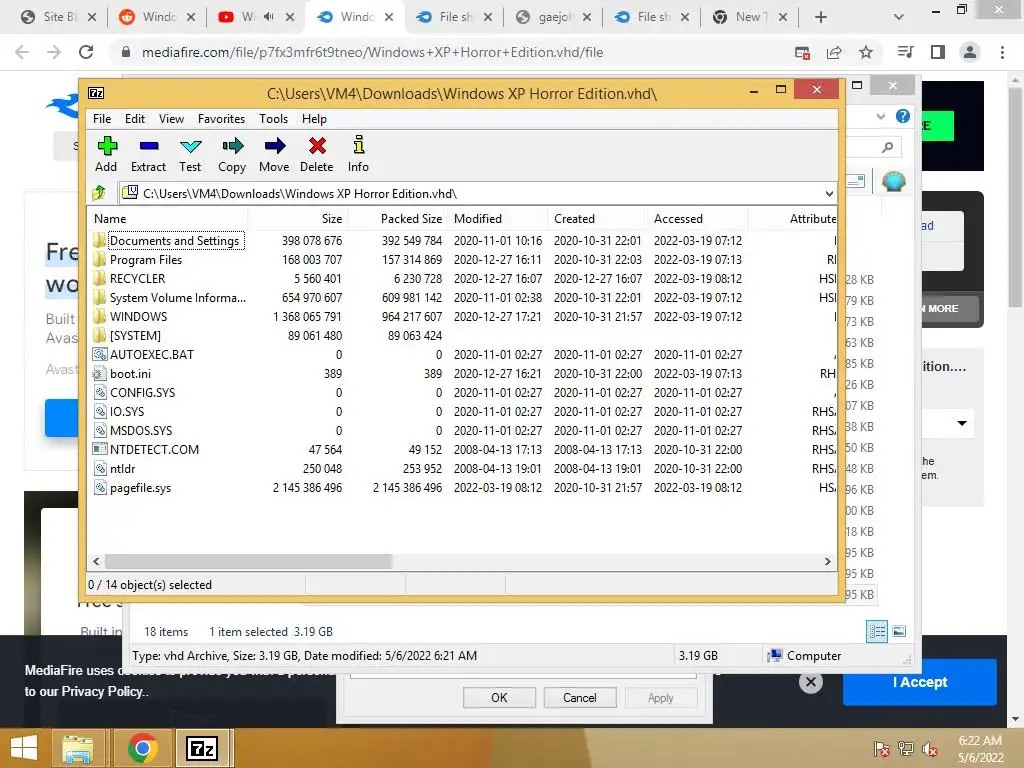Click the horizontal scrollbar thumb in 7-Zip
This screenshot has width=1024, height=768.
pyautogui.click(x=248, y=562)
